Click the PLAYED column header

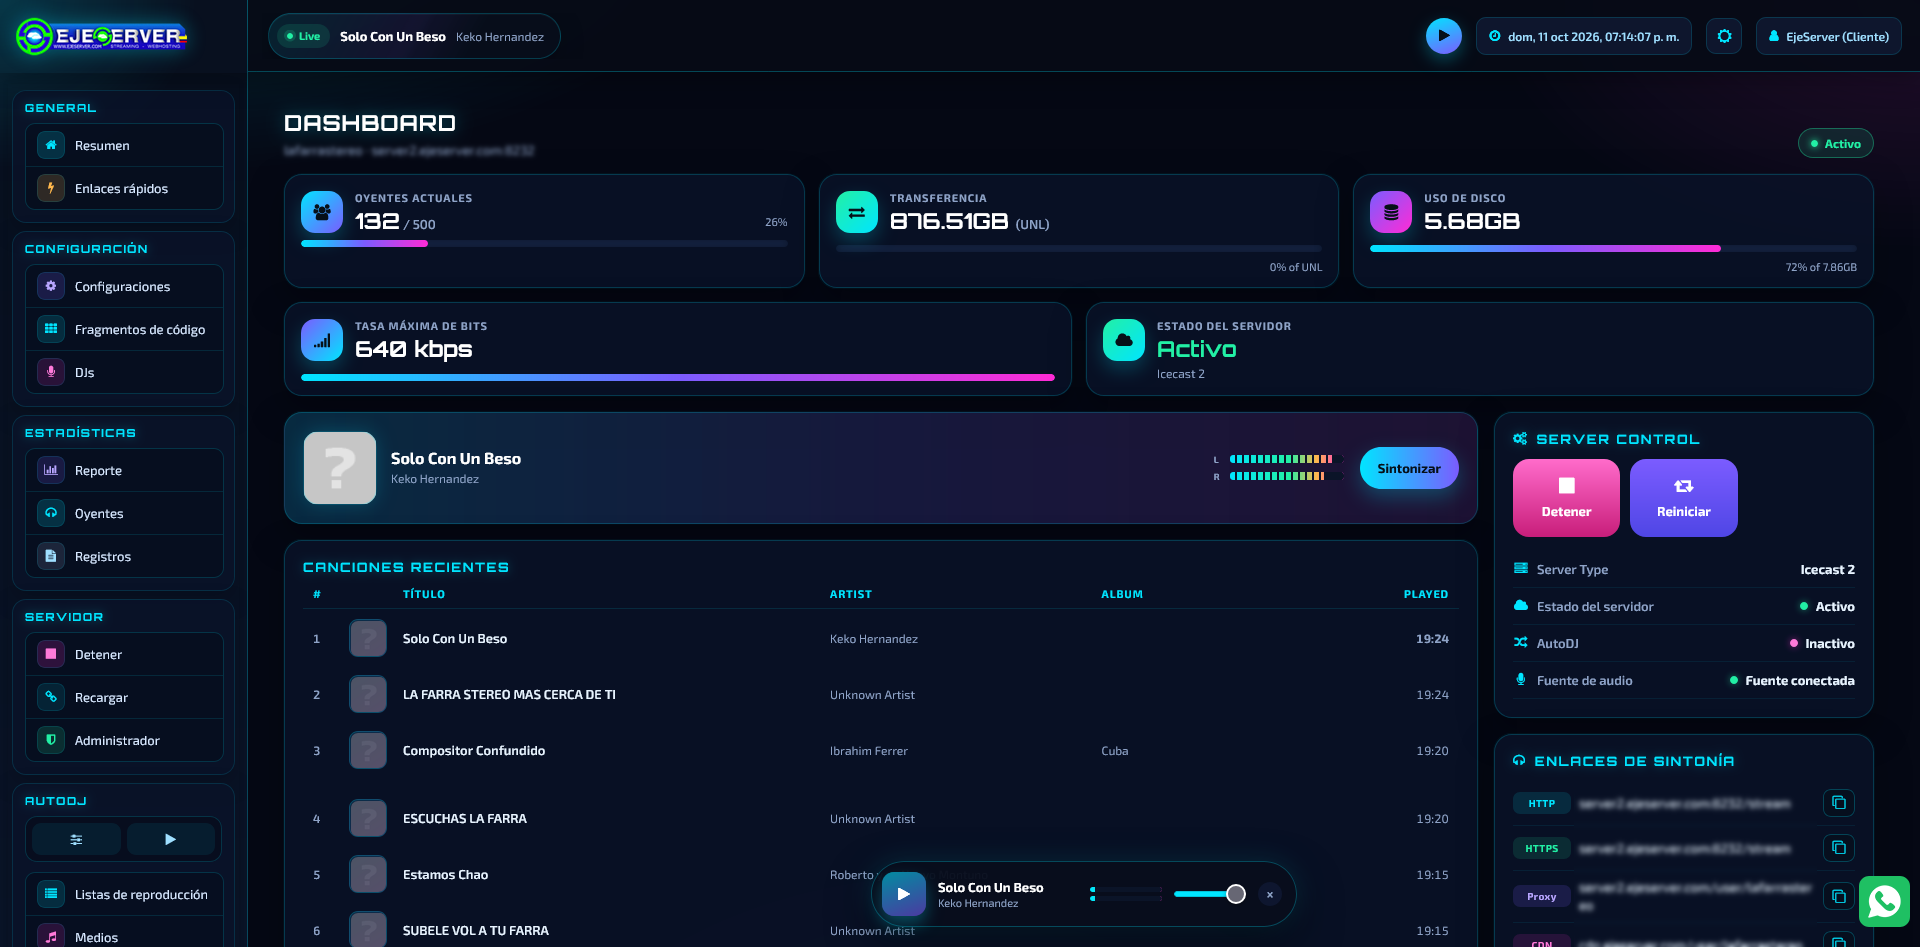pyautogui.click(x=1426, y=594)
